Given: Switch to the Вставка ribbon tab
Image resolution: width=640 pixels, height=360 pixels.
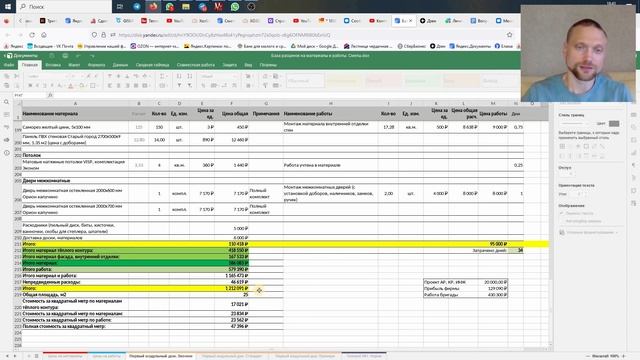Looking at the screenshot, I should tap(53, 65).
